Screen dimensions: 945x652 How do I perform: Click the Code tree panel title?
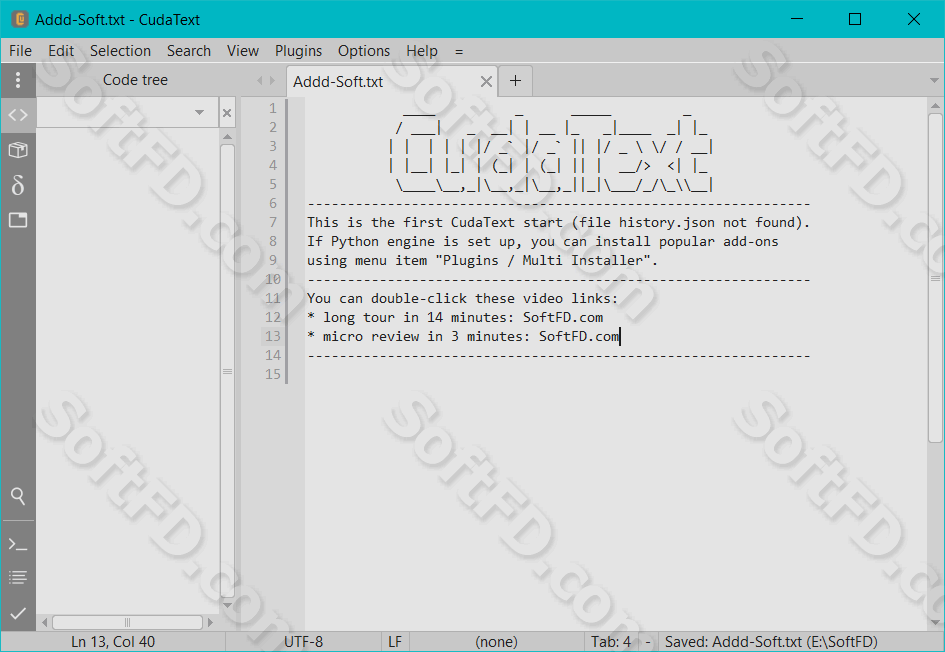(136, 80)
